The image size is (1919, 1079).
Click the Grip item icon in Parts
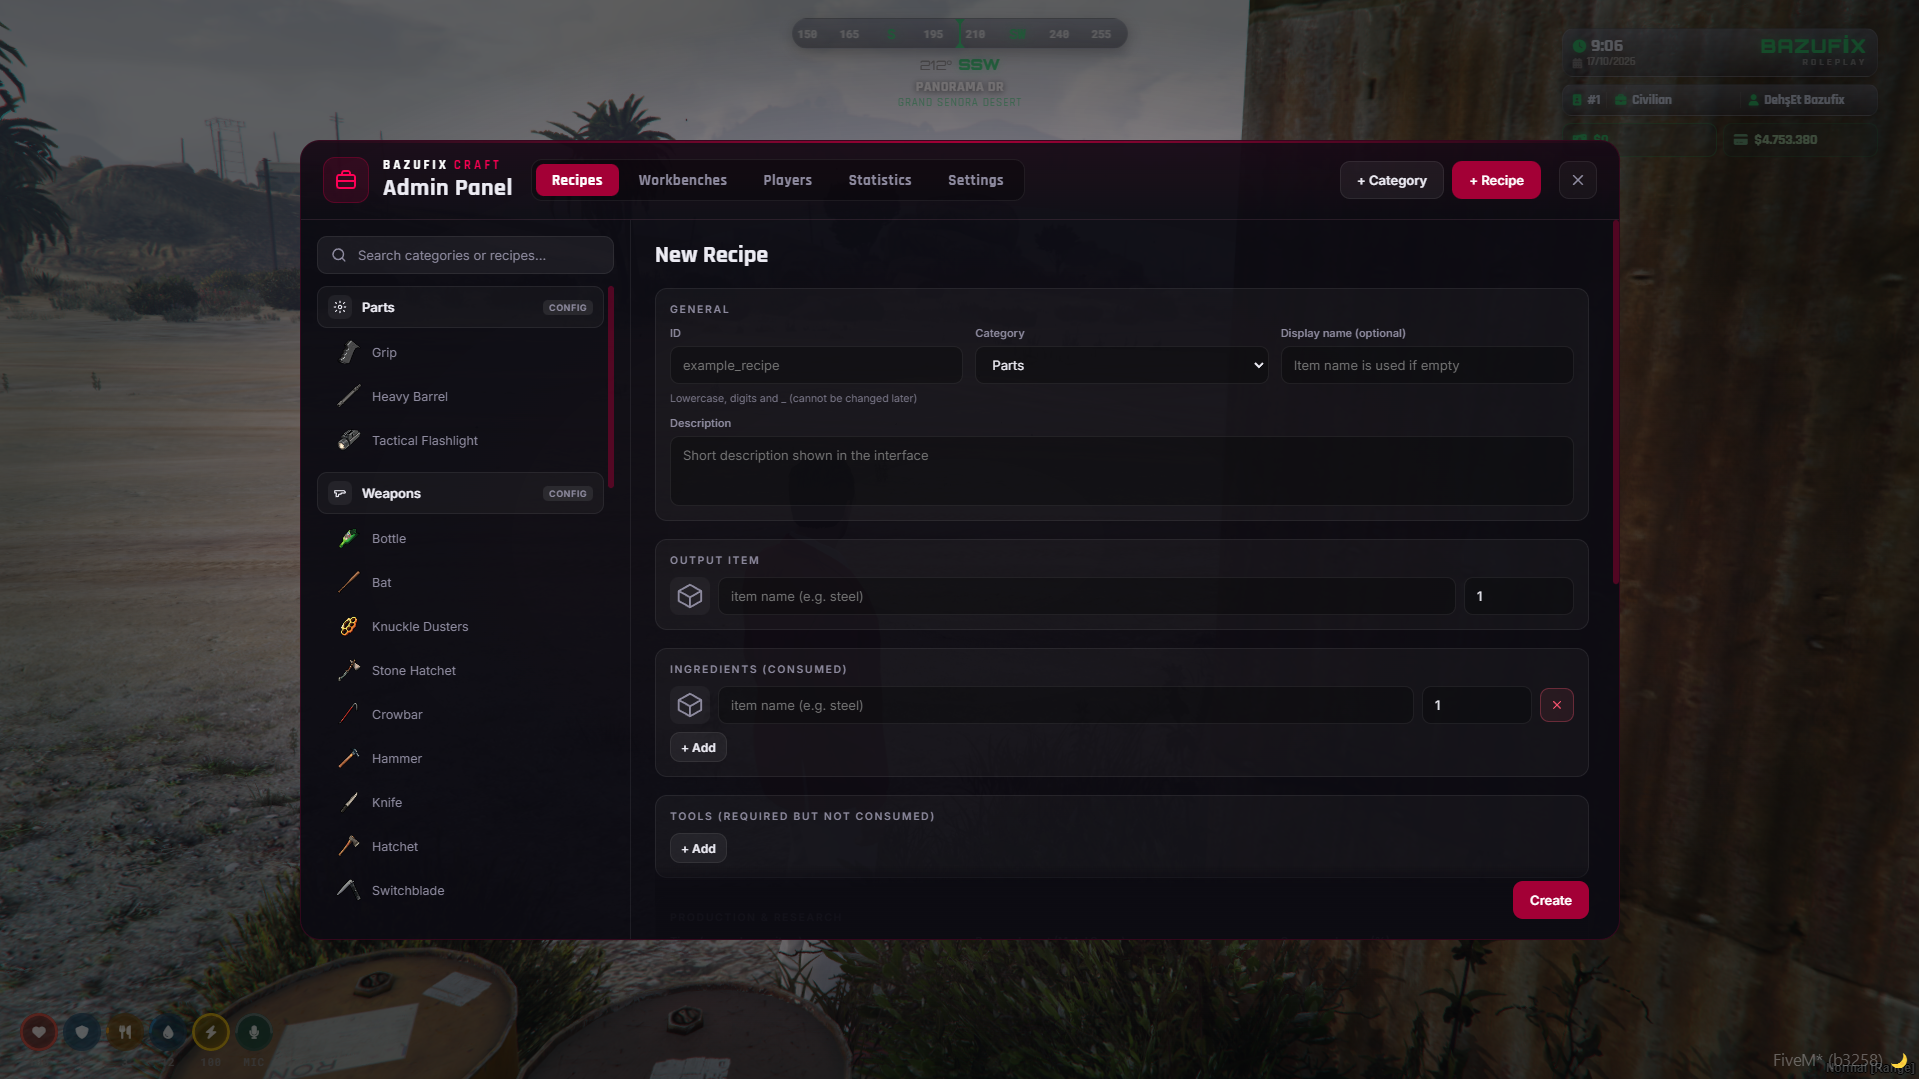pos(349,352)
